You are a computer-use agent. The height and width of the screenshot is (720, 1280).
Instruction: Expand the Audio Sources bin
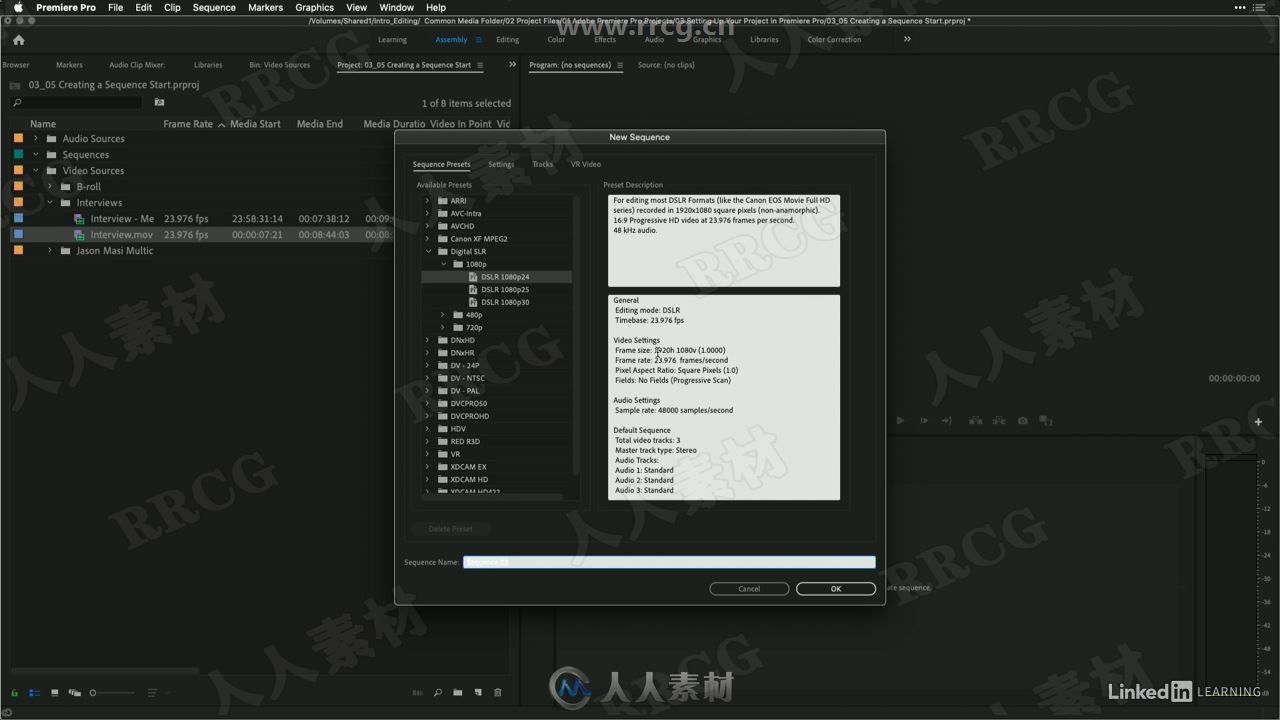[36, 139]
